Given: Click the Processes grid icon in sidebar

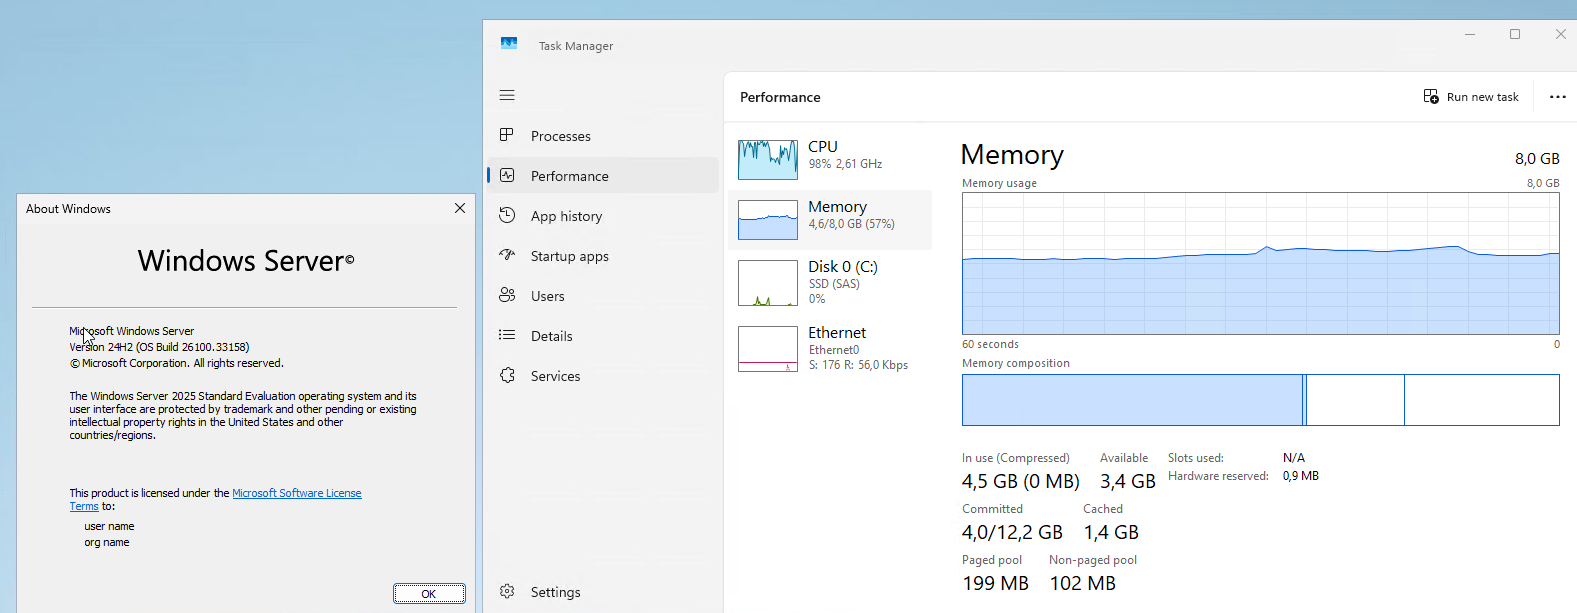Looking at the screenshot, I should (507, 135).
